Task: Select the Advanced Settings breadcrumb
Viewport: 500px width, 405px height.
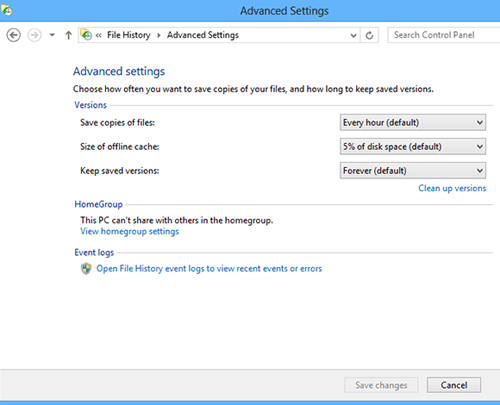Action: 203,35
